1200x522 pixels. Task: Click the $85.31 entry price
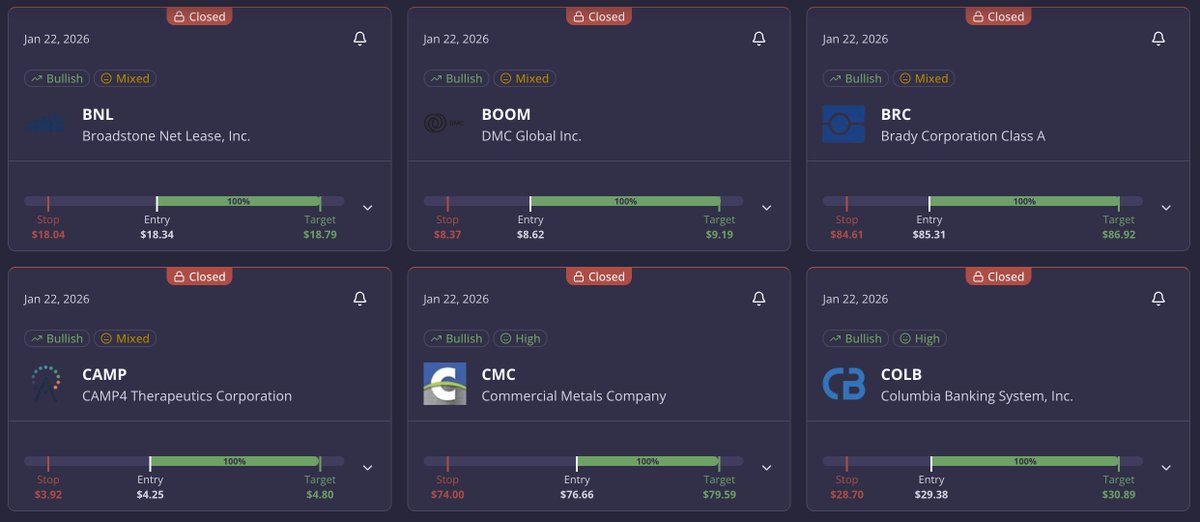click(930, 235)
